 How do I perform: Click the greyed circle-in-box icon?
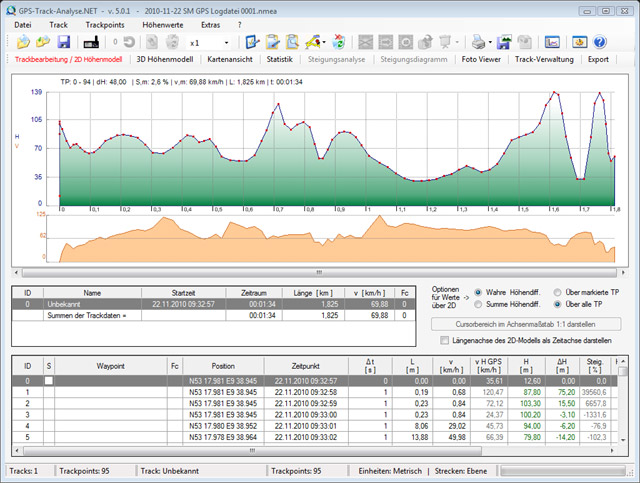[x=405, y=42]
